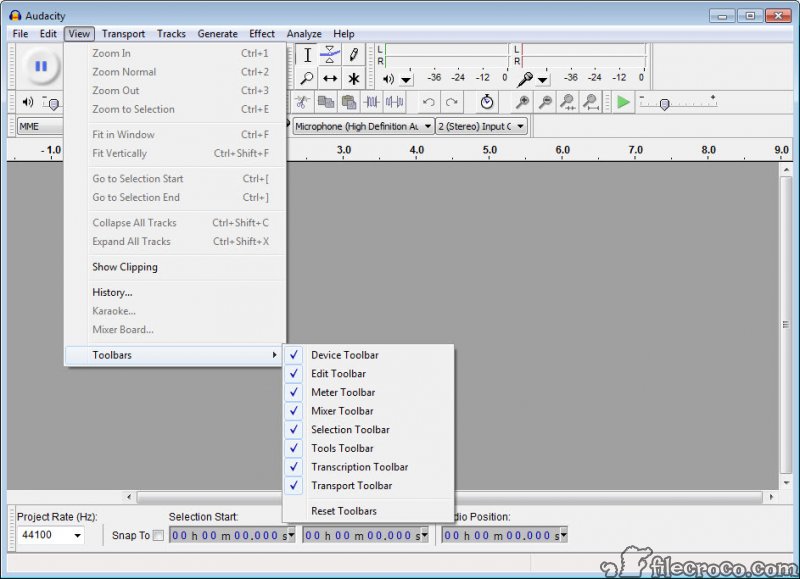Open the Effect menu
The width and height of the screenshot is (800, 579).
click(262, 34)
